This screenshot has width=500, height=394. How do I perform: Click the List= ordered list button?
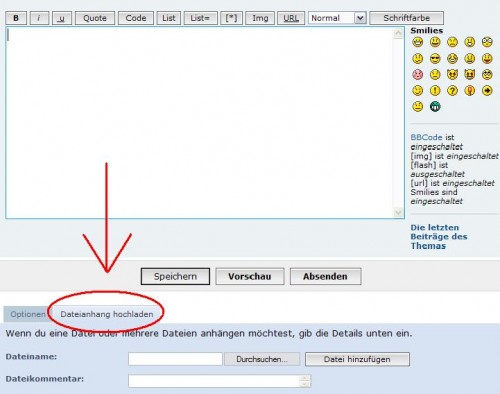pos(200,18)
